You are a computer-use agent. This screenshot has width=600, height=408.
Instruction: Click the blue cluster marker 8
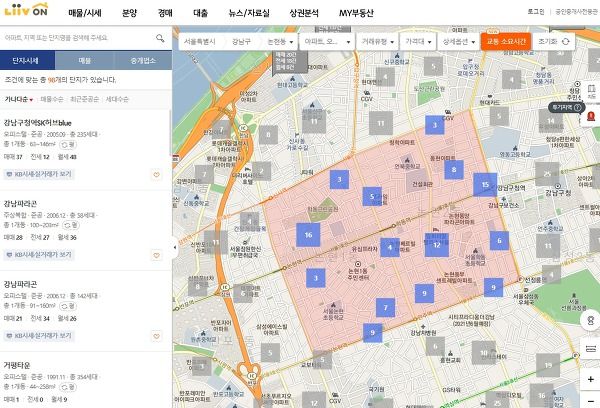[454, 170]
